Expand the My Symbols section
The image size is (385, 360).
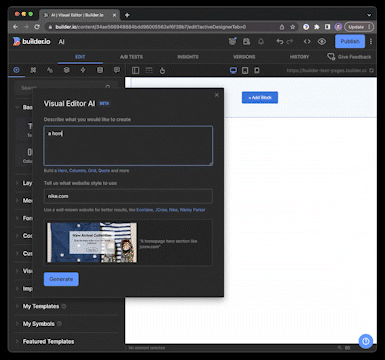(38, 324)
